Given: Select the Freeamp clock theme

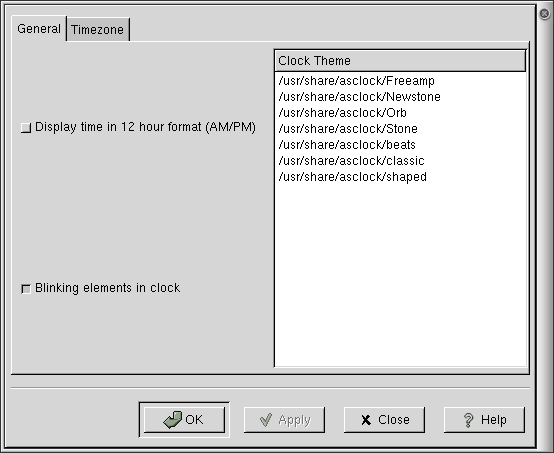Looking at the screenshot, I should click(400, 81).
